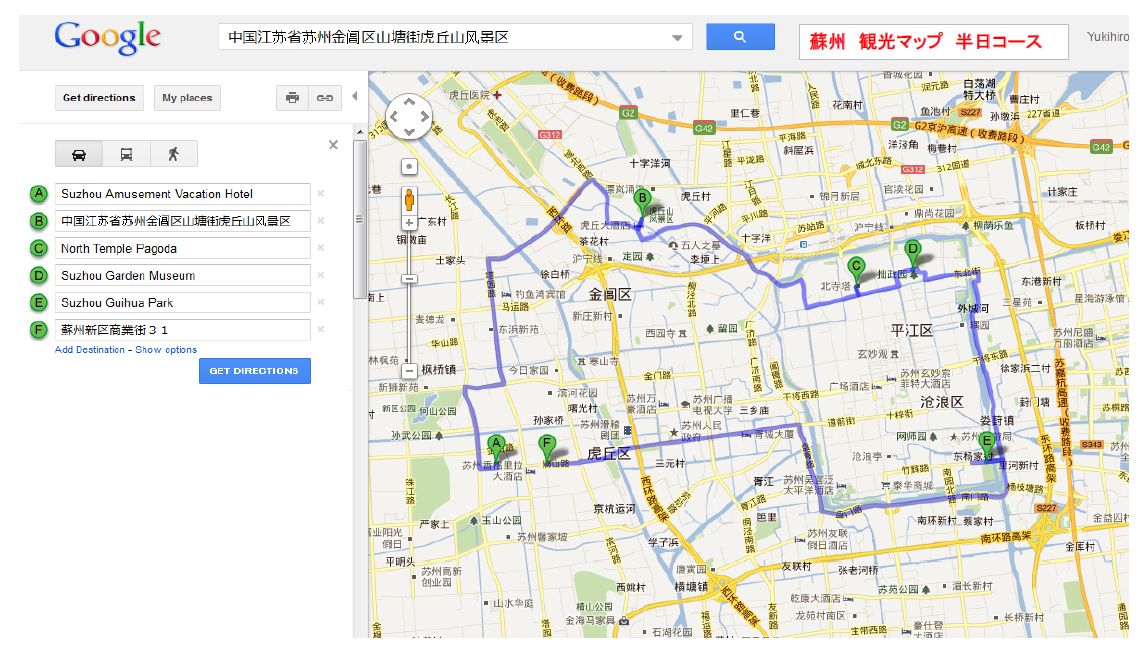
Task: Open the search box suggestions dropdown arrow
Action: 677,37
